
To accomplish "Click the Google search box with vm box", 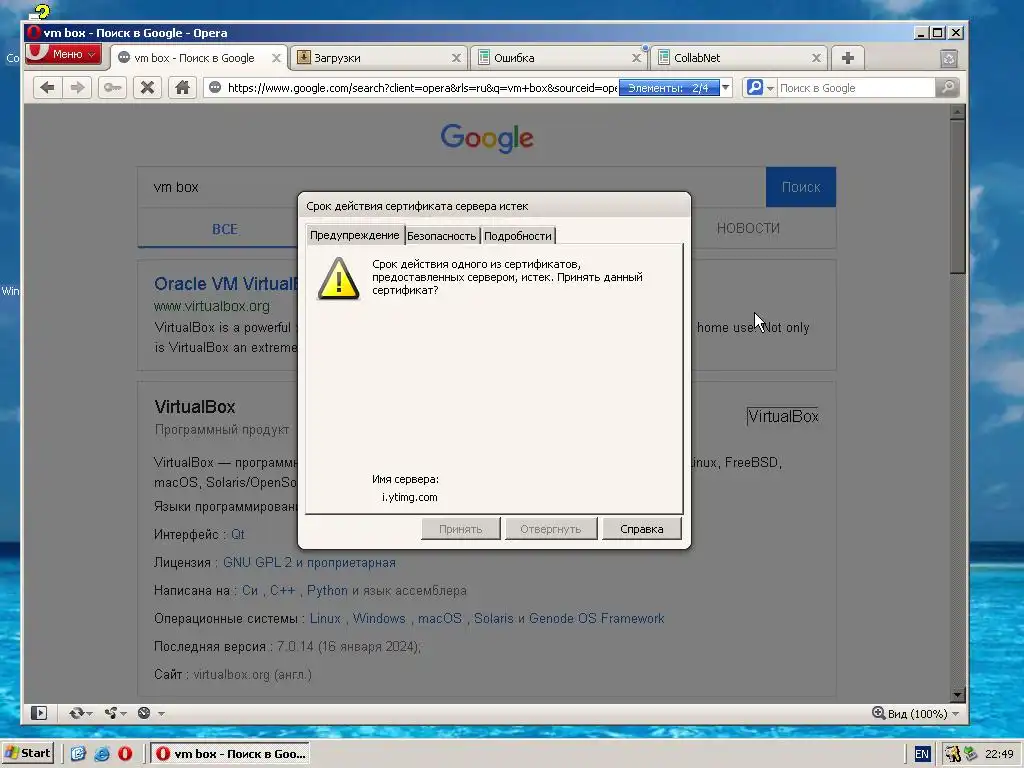I will point(451,187).
